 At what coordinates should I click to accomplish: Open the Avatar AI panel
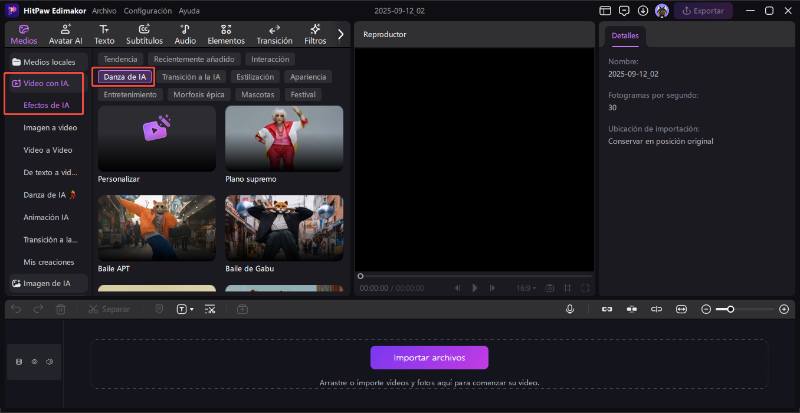[x=65, y=35]
